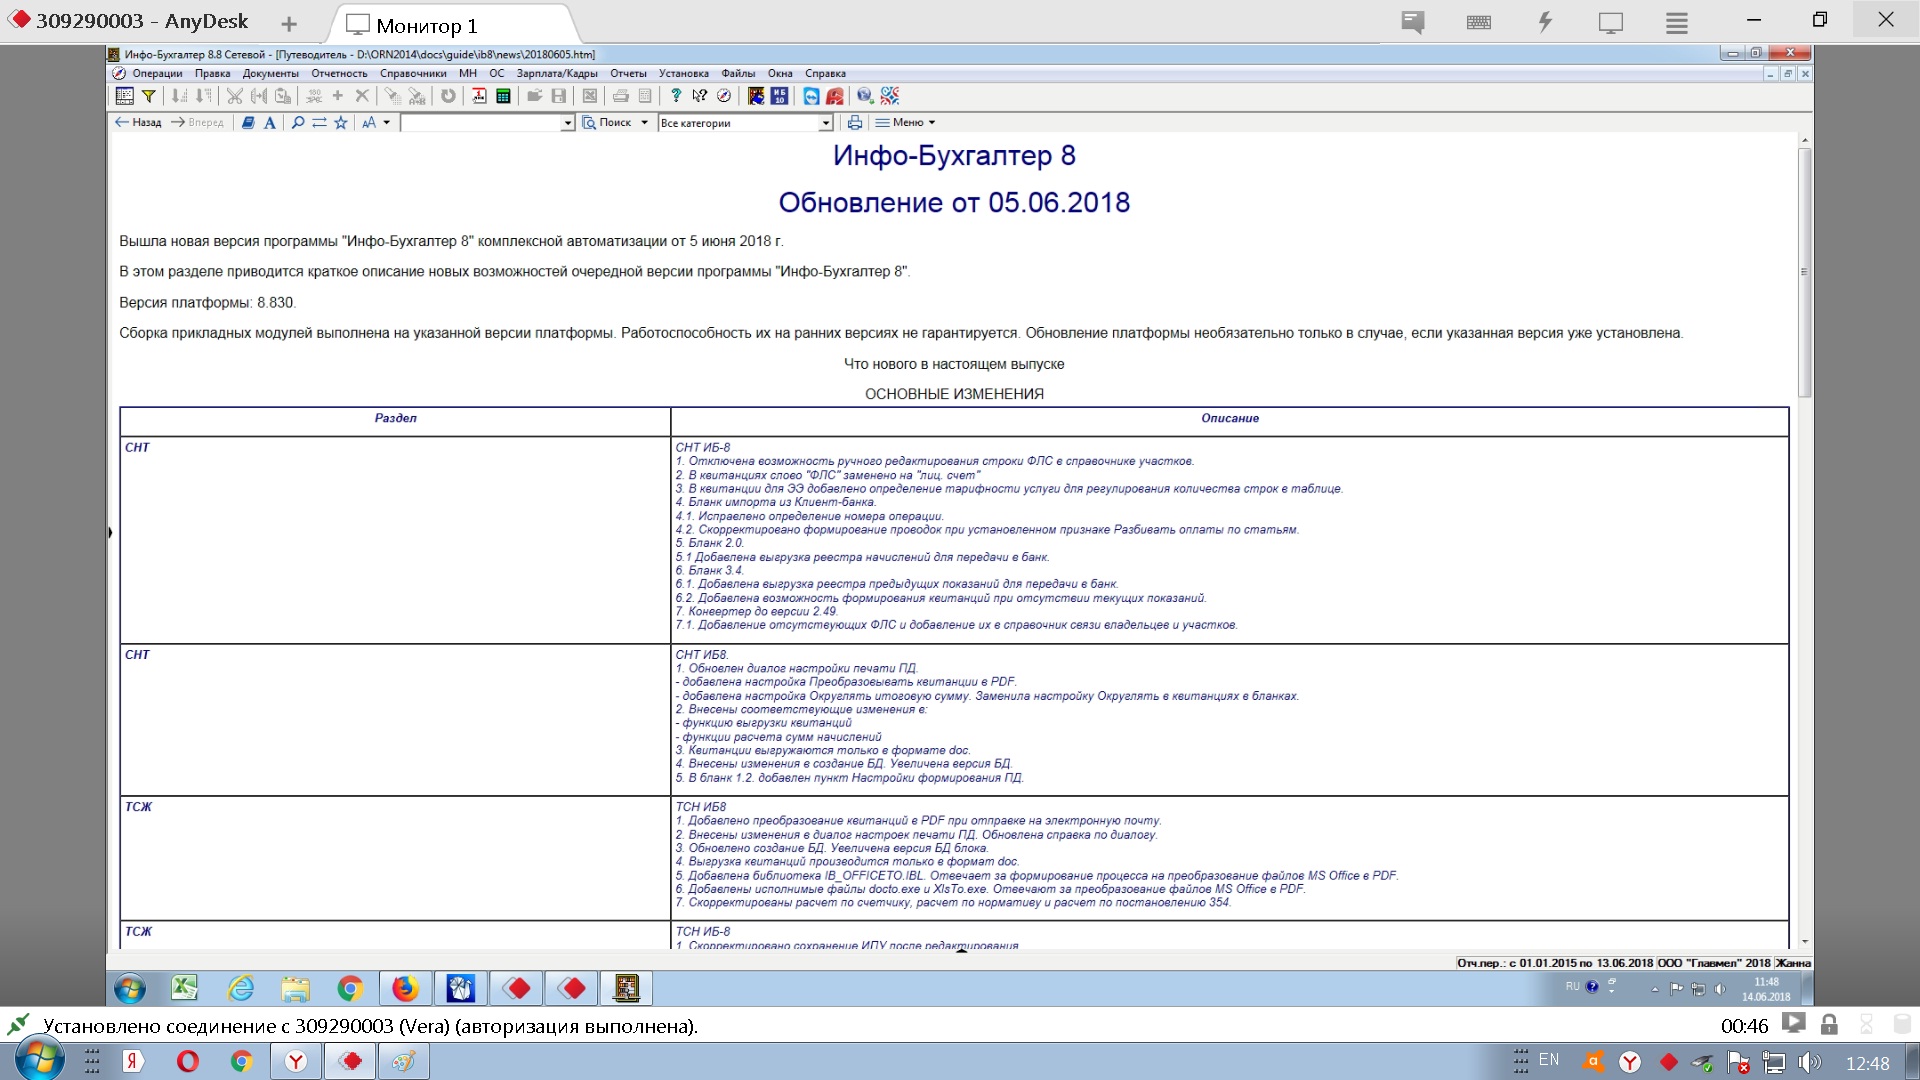Open the Зарплата/Кадры menu
Image resolution: width=1920 pixels, height=1080 pixels.
(557, 73)
